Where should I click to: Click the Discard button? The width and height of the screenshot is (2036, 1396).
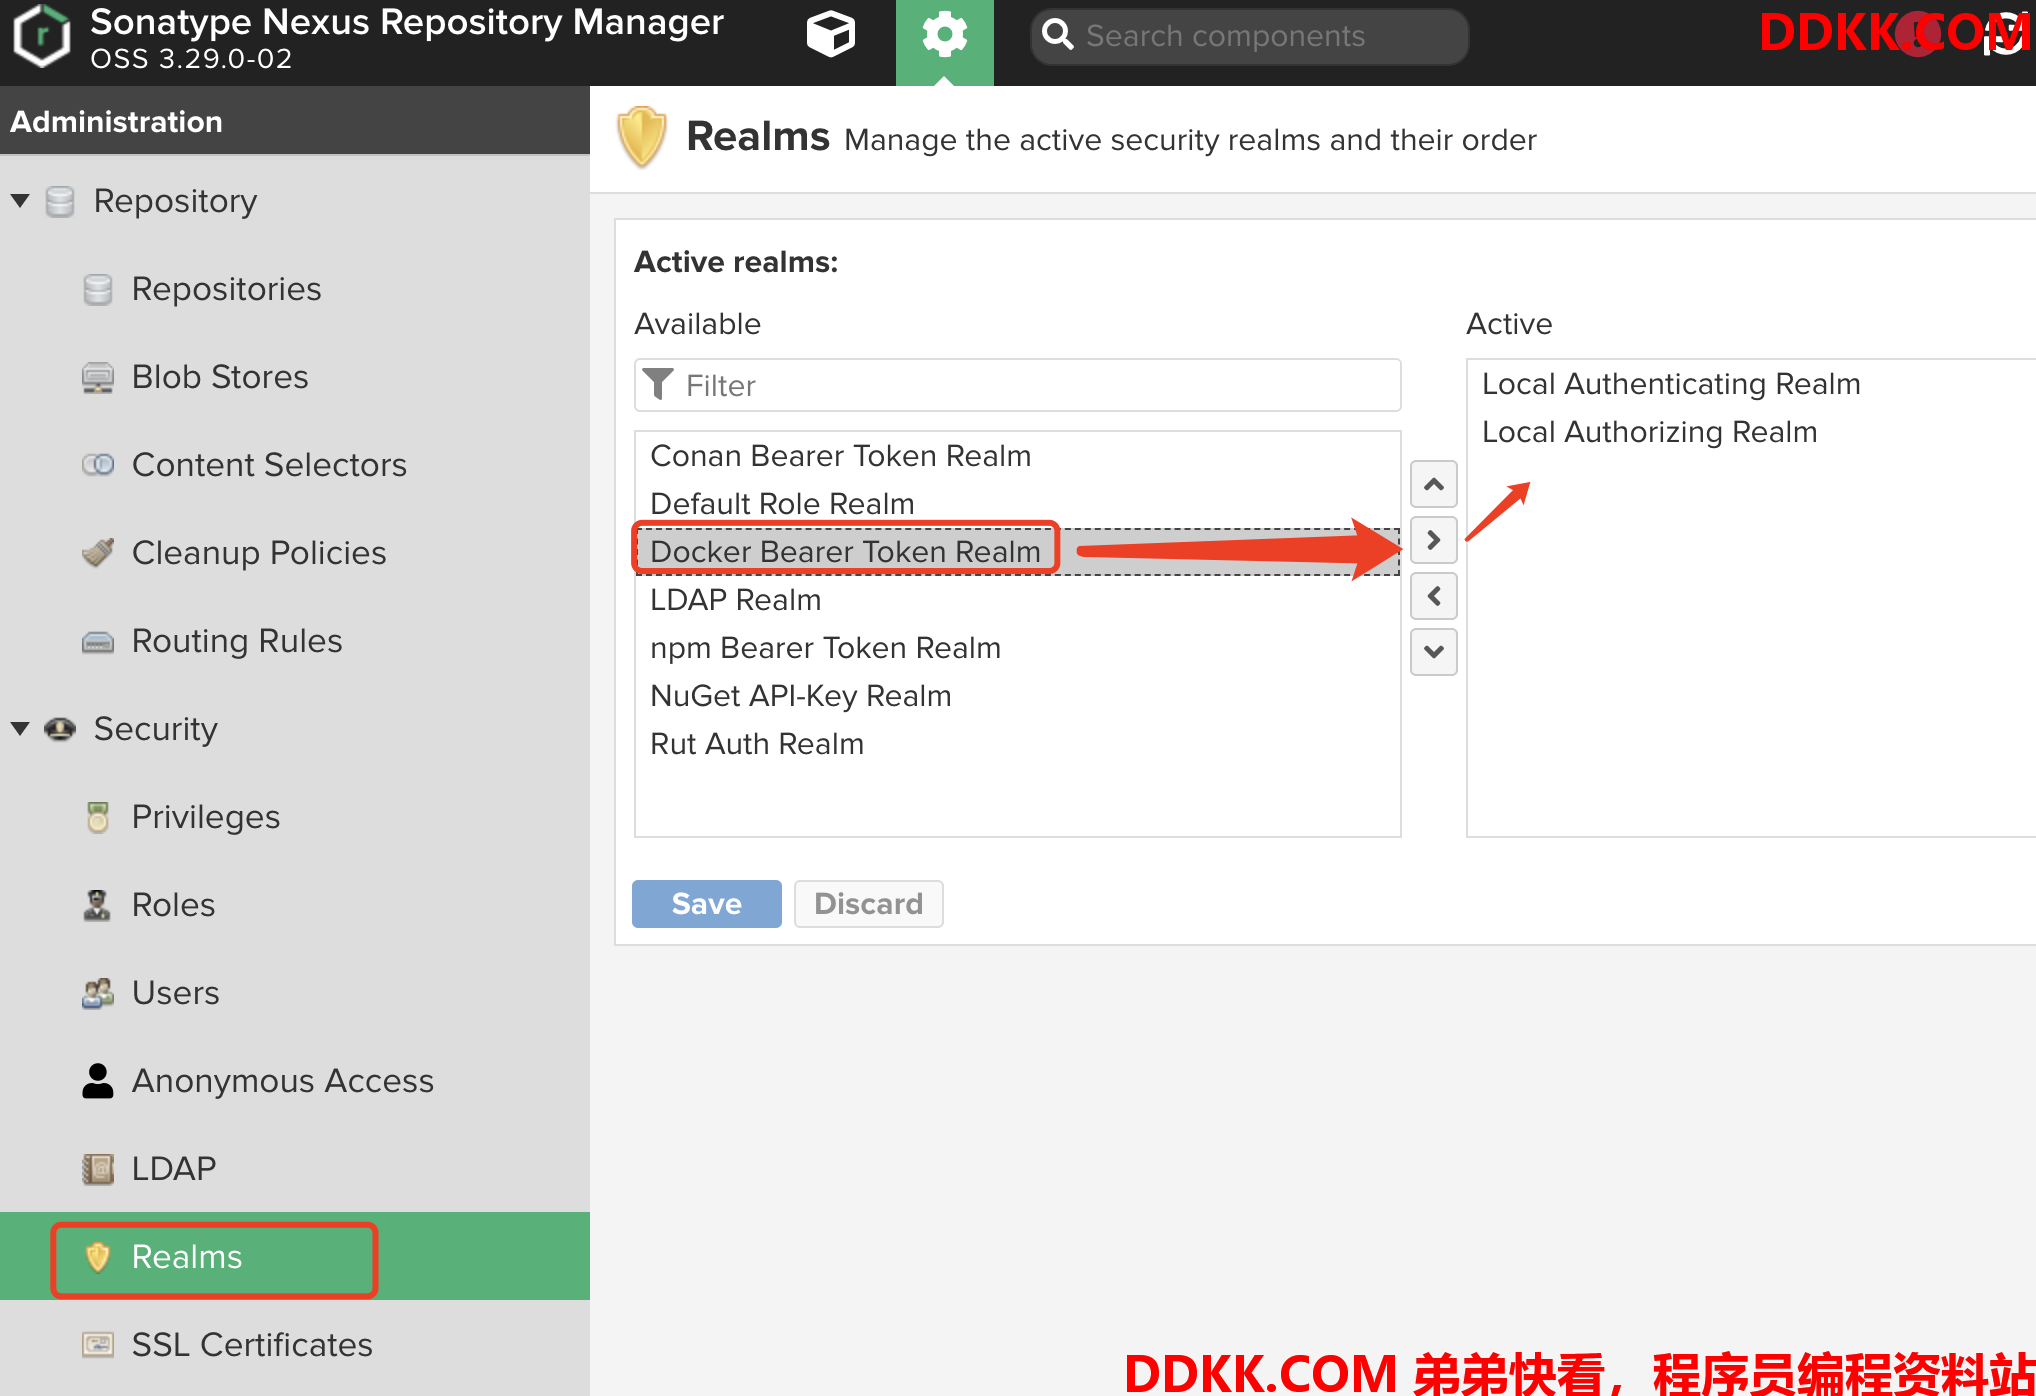(868, 904)
